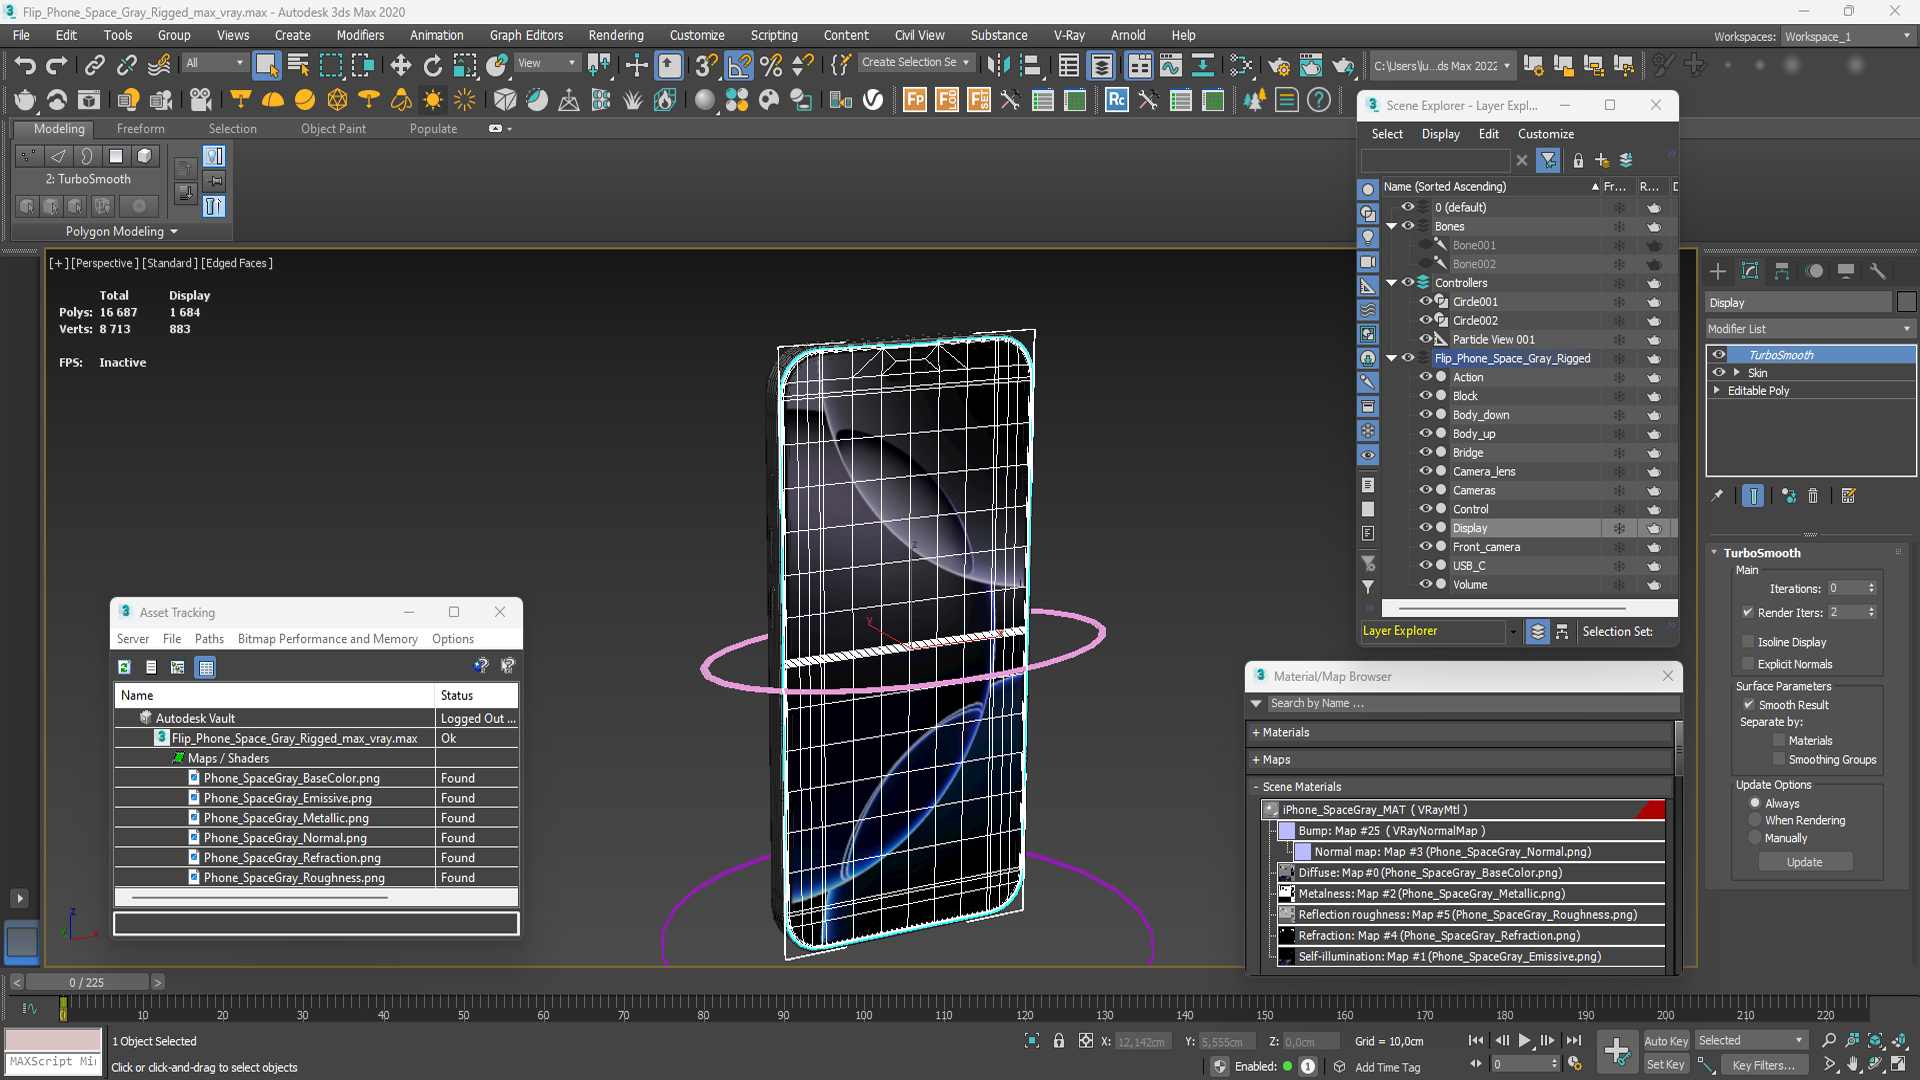Uncheck the Render Iters checkbox
Screen dimensions: 1920x1080
[x=1748, y=612]
